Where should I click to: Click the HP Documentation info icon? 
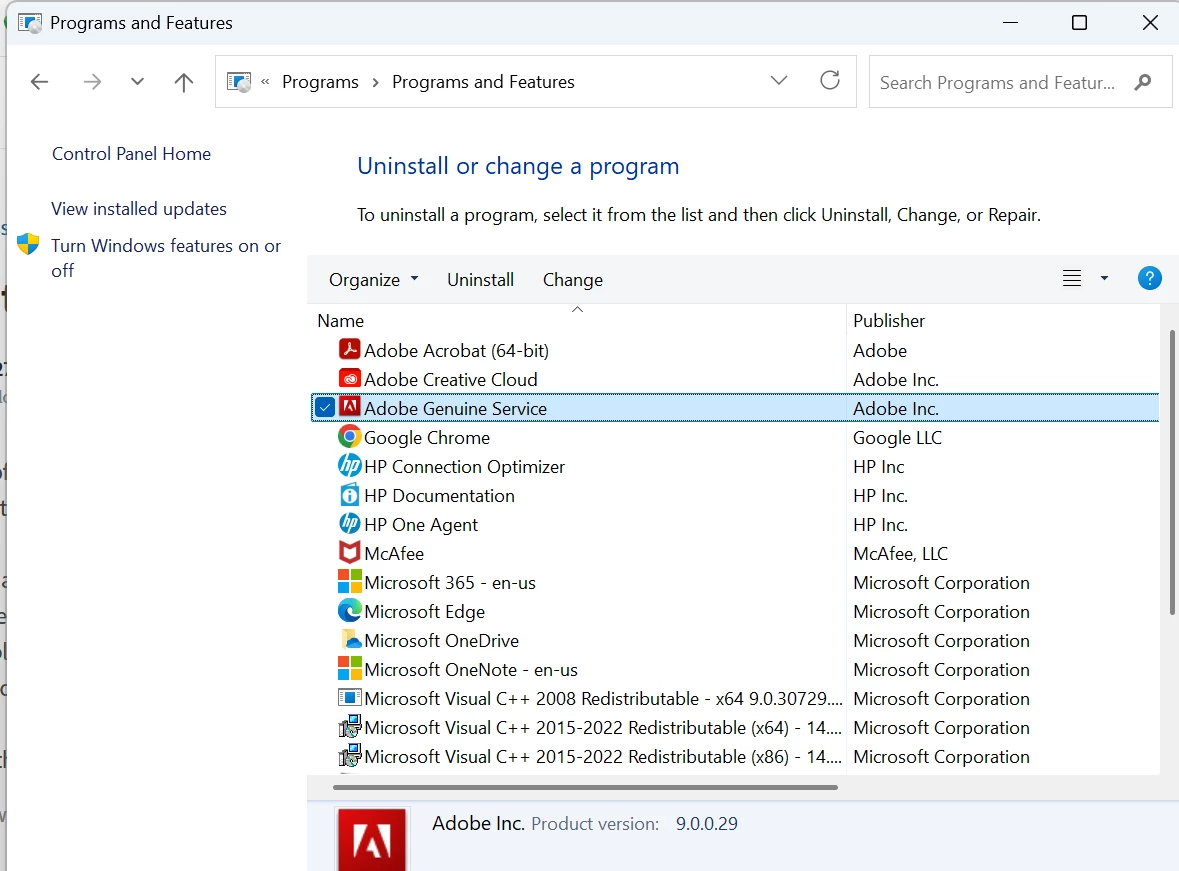click(x=349, y=495)
